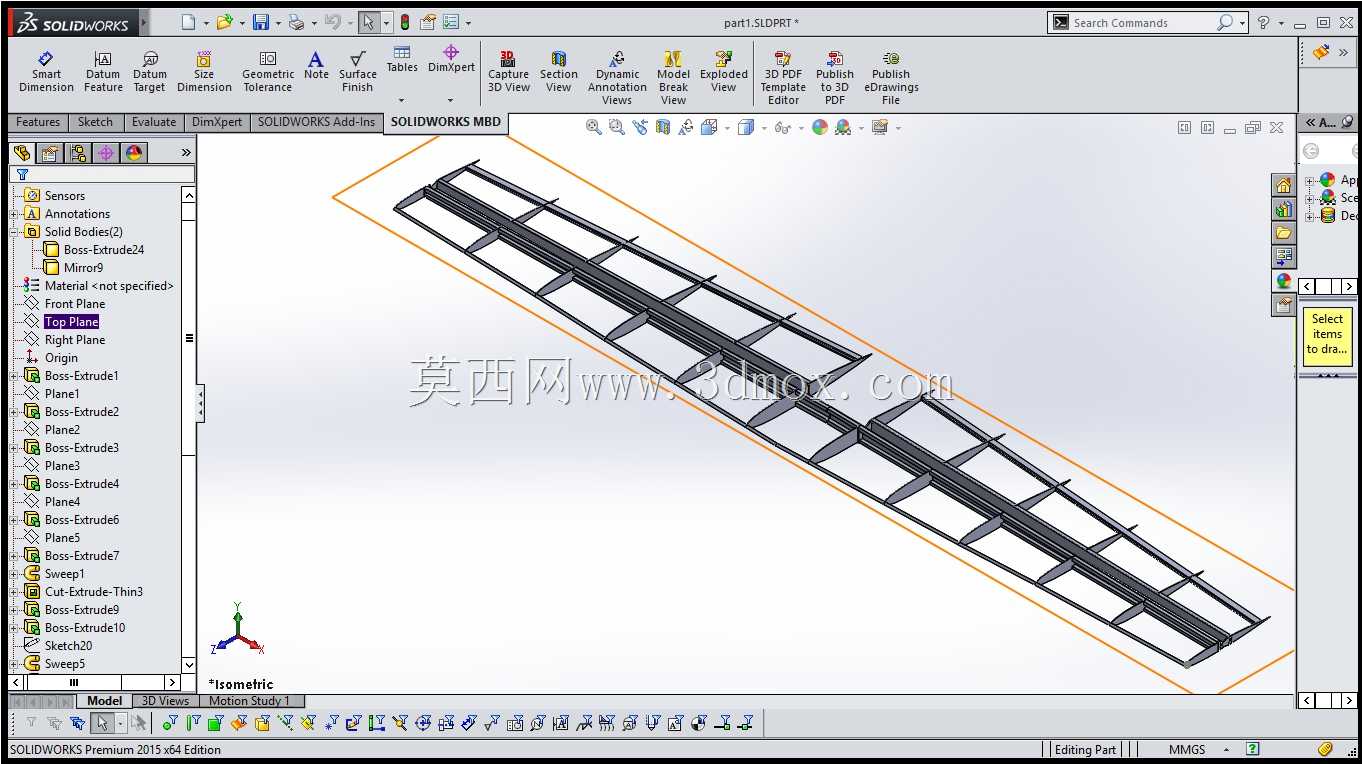Select Top Plane in the feature tree
This screenshot has width=1362, height=764.
(x=71, y=322)
